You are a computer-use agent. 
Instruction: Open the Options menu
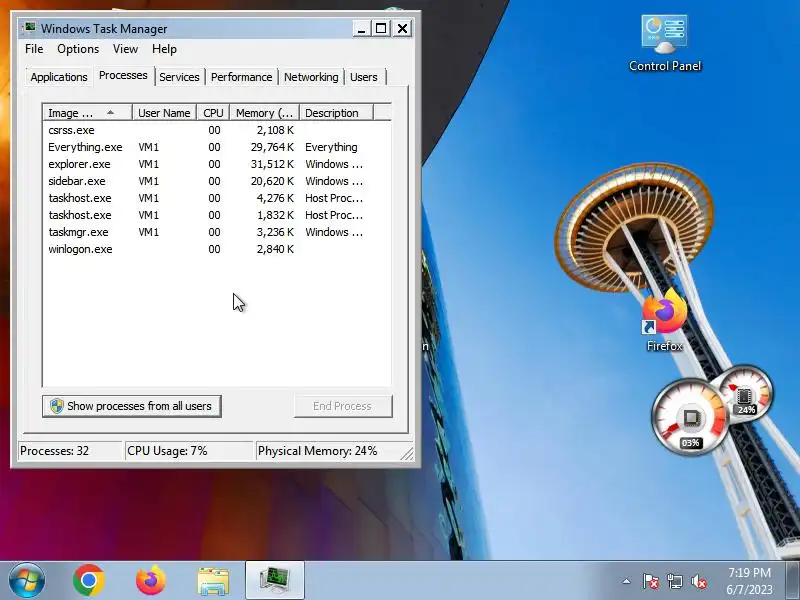point(78,49)
